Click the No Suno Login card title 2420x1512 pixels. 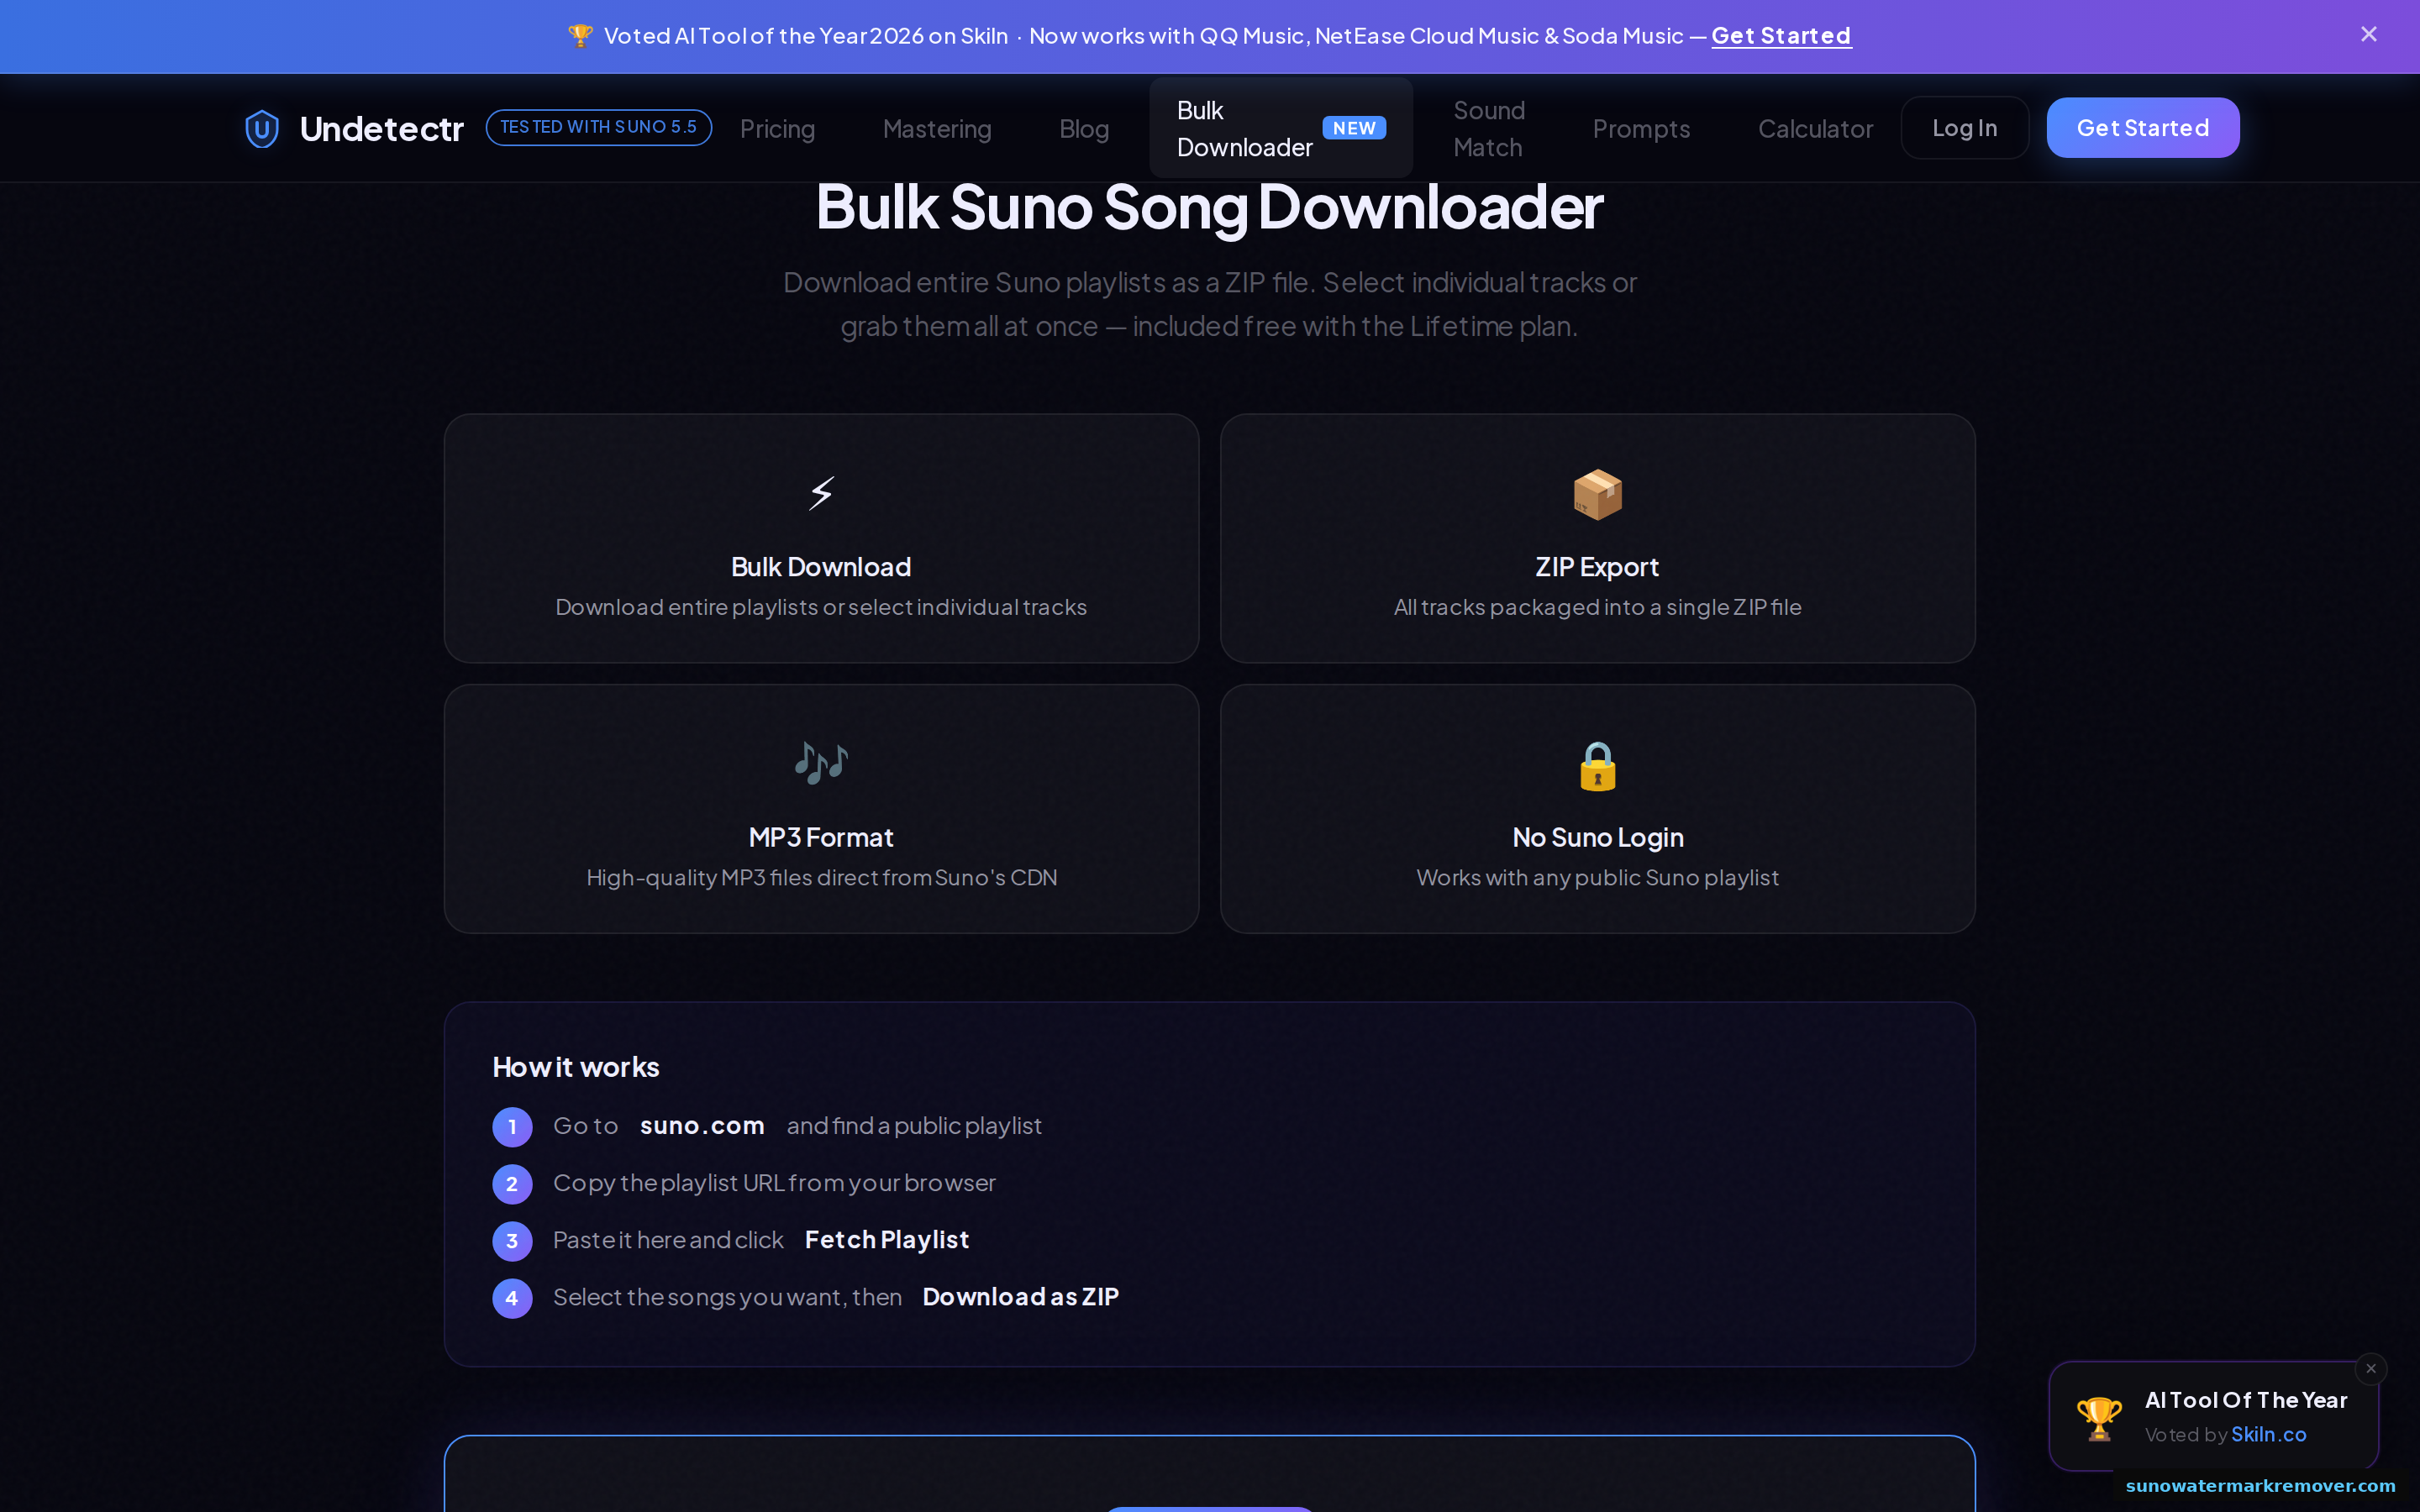point(1597,837)
